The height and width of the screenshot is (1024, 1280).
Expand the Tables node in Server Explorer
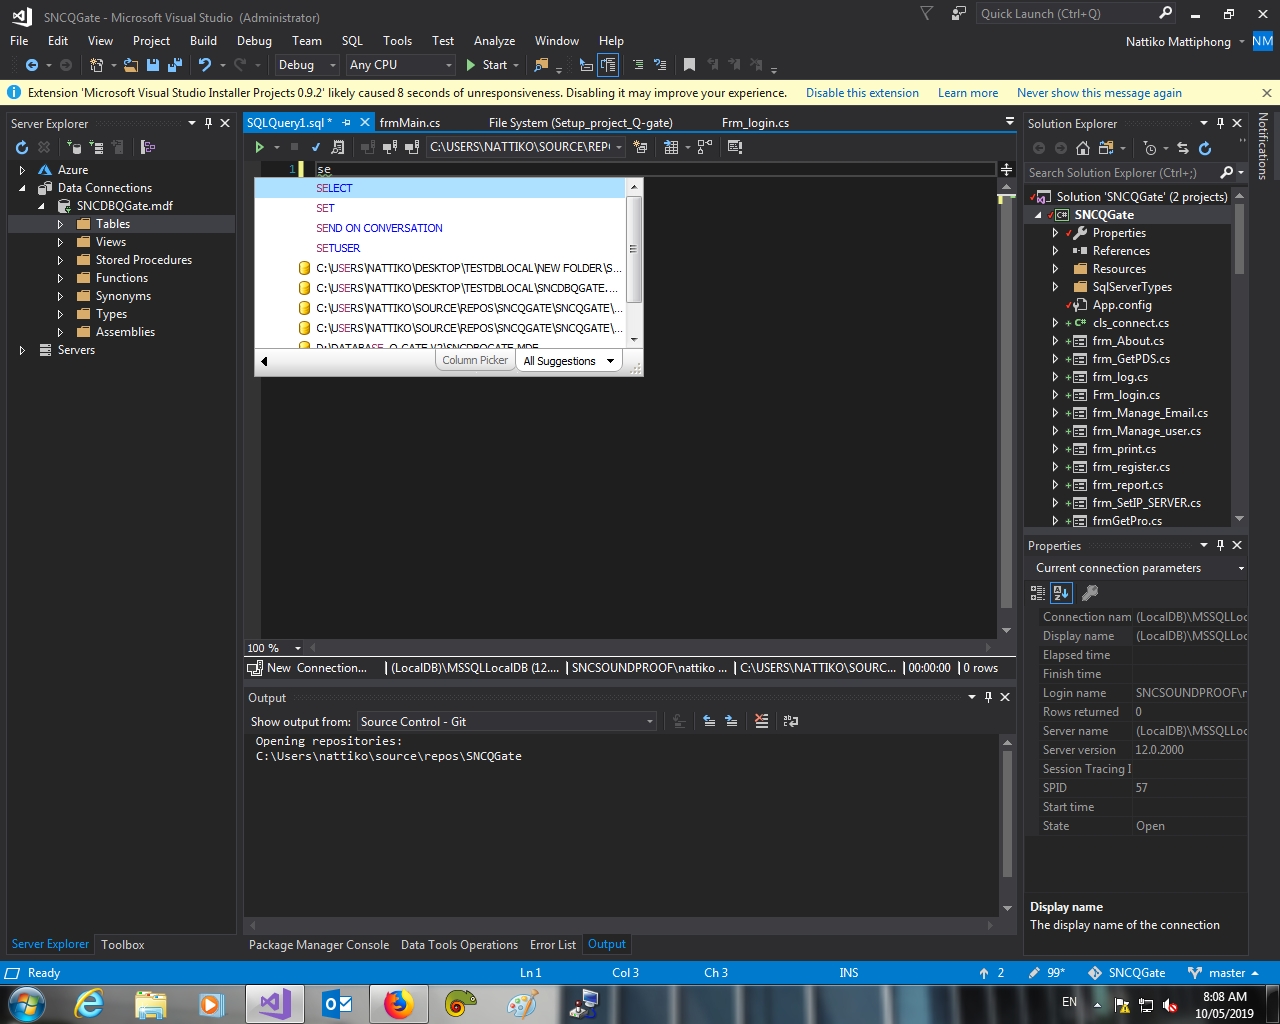[x=60, y=224]
